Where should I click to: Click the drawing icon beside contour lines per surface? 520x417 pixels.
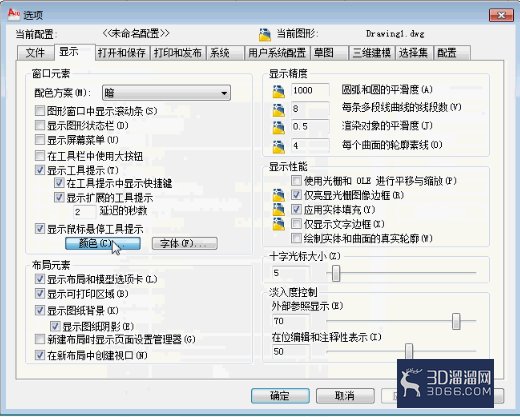tap(278, 147)
